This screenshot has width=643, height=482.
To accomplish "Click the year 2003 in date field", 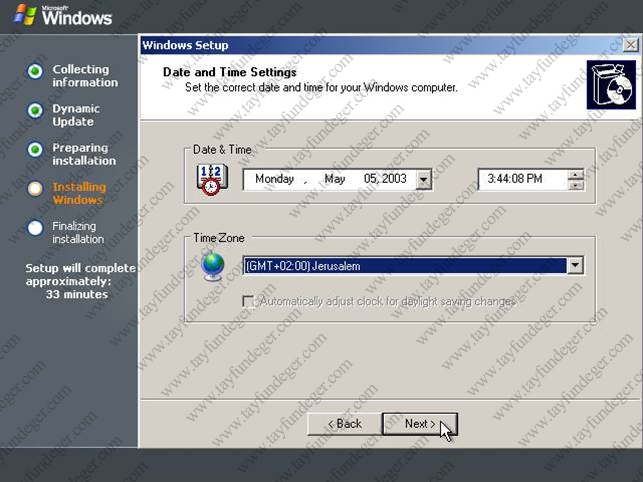I will tap(394, 179).
